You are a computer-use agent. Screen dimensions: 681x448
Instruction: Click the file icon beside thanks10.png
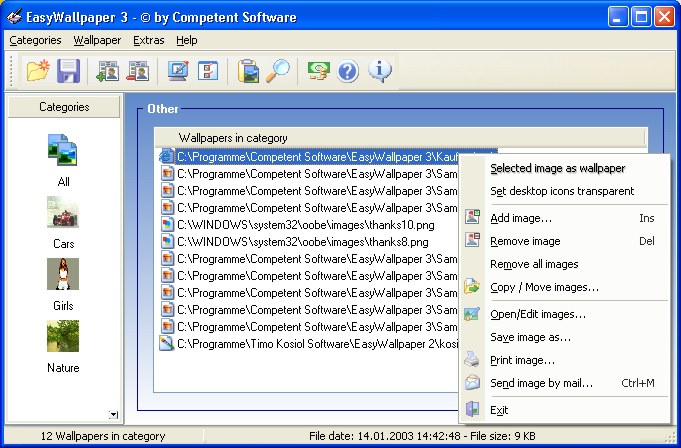167,225
